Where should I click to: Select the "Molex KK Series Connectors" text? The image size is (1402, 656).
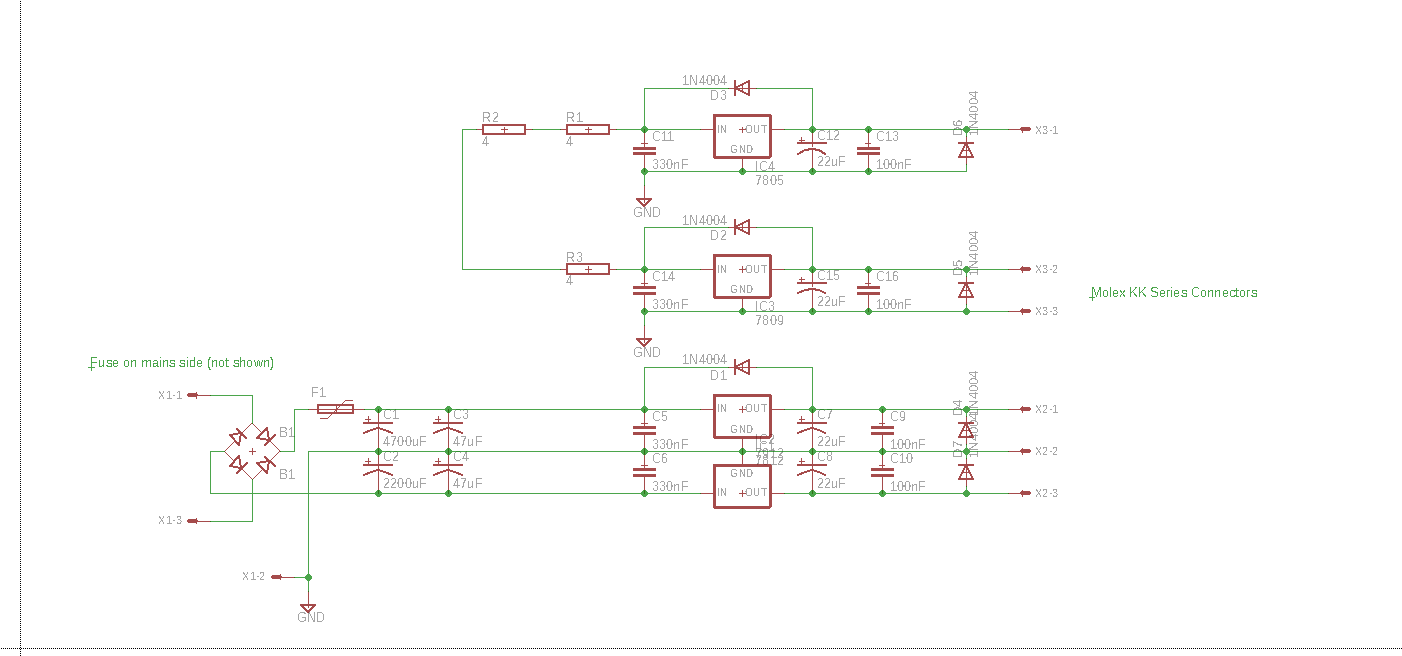(x=1174, y=293)
